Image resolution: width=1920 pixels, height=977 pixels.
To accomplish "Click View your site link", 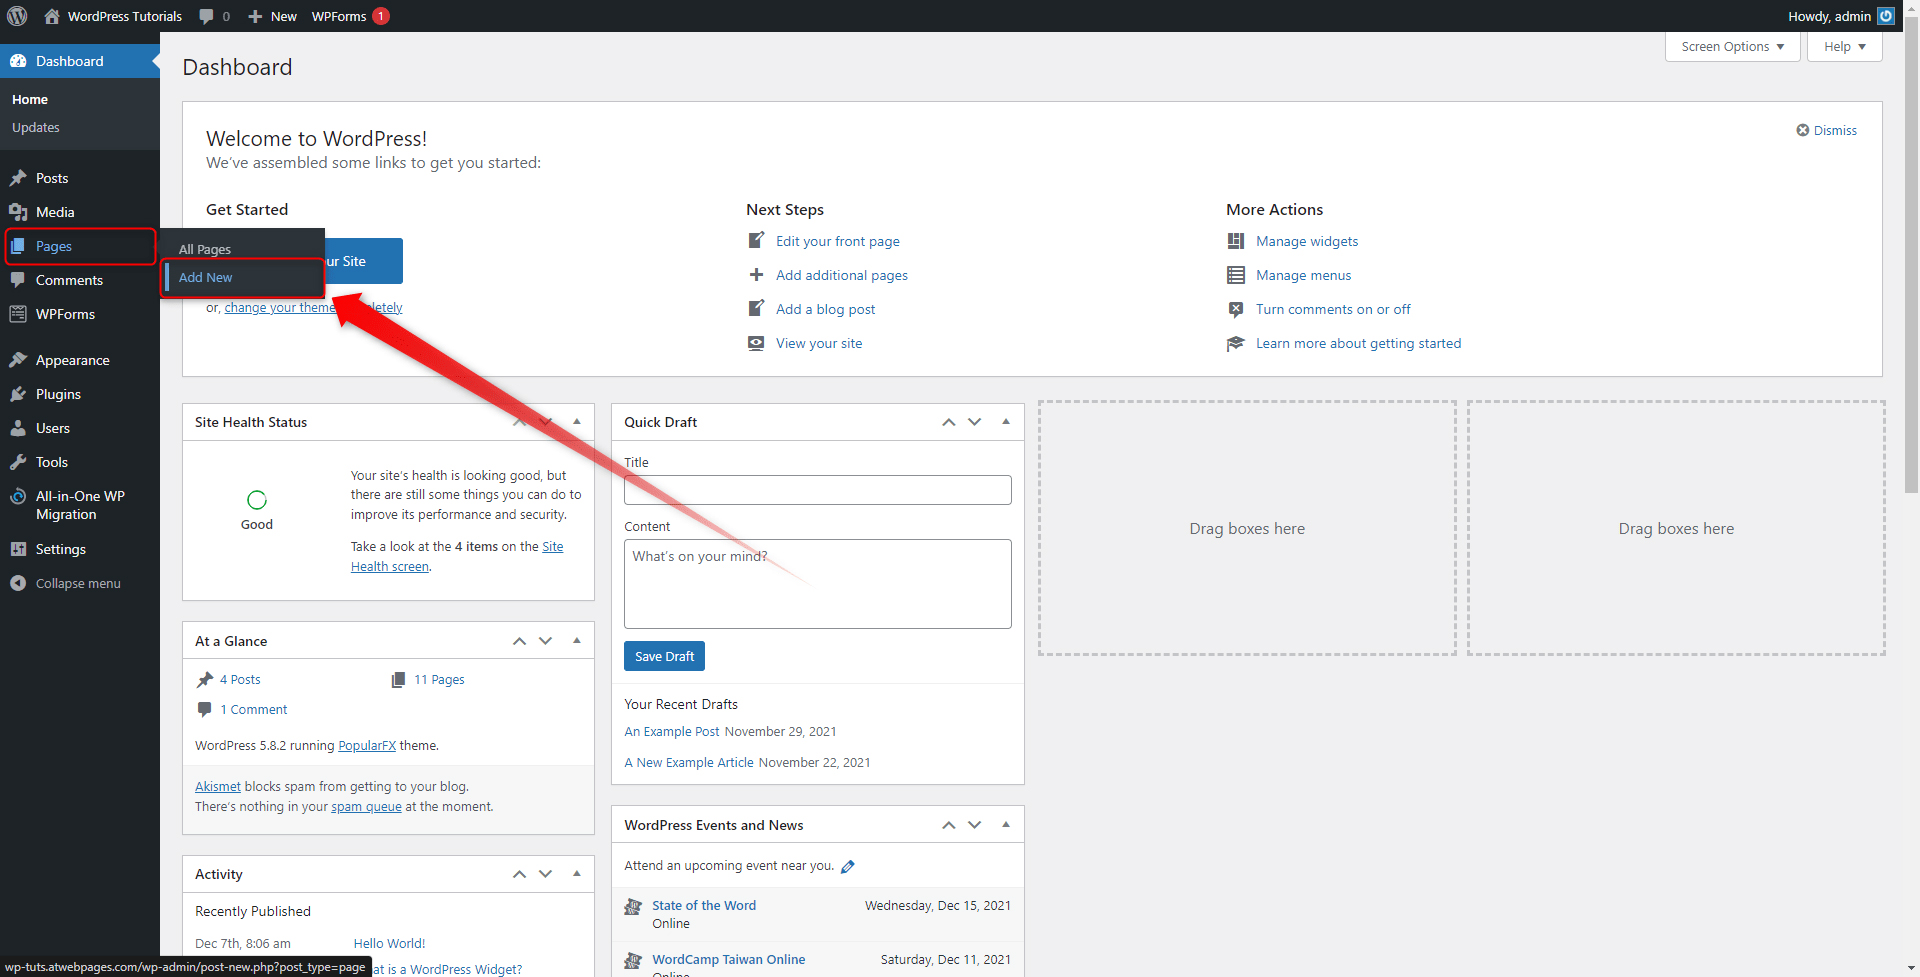I will pyautogui.click(x=818, y=343).
